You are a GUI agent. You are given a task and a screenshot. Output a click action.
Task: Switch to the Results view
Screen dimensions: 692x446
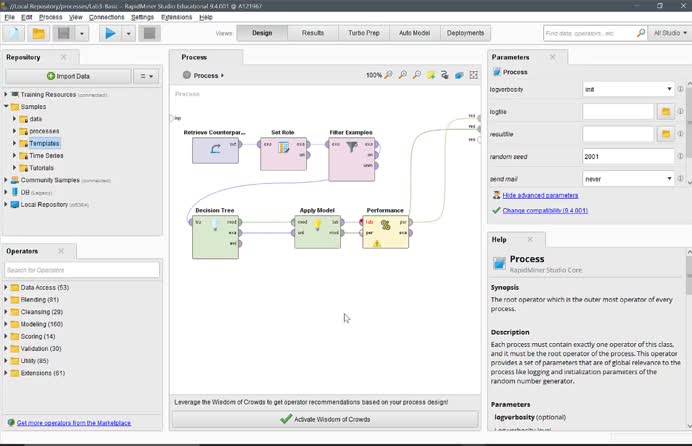click(313, 33)
